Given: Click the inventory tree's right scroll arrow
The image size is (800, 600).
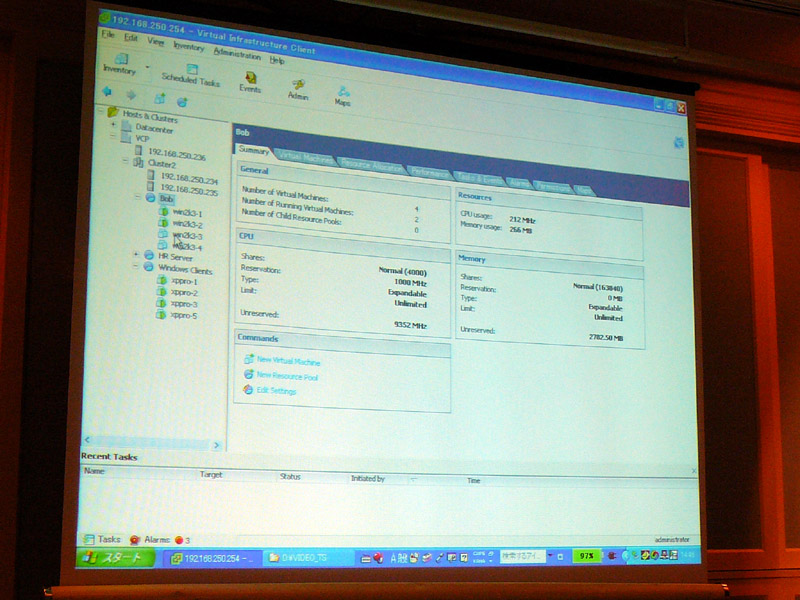Looking at the screenshot, I should (216, 445).
